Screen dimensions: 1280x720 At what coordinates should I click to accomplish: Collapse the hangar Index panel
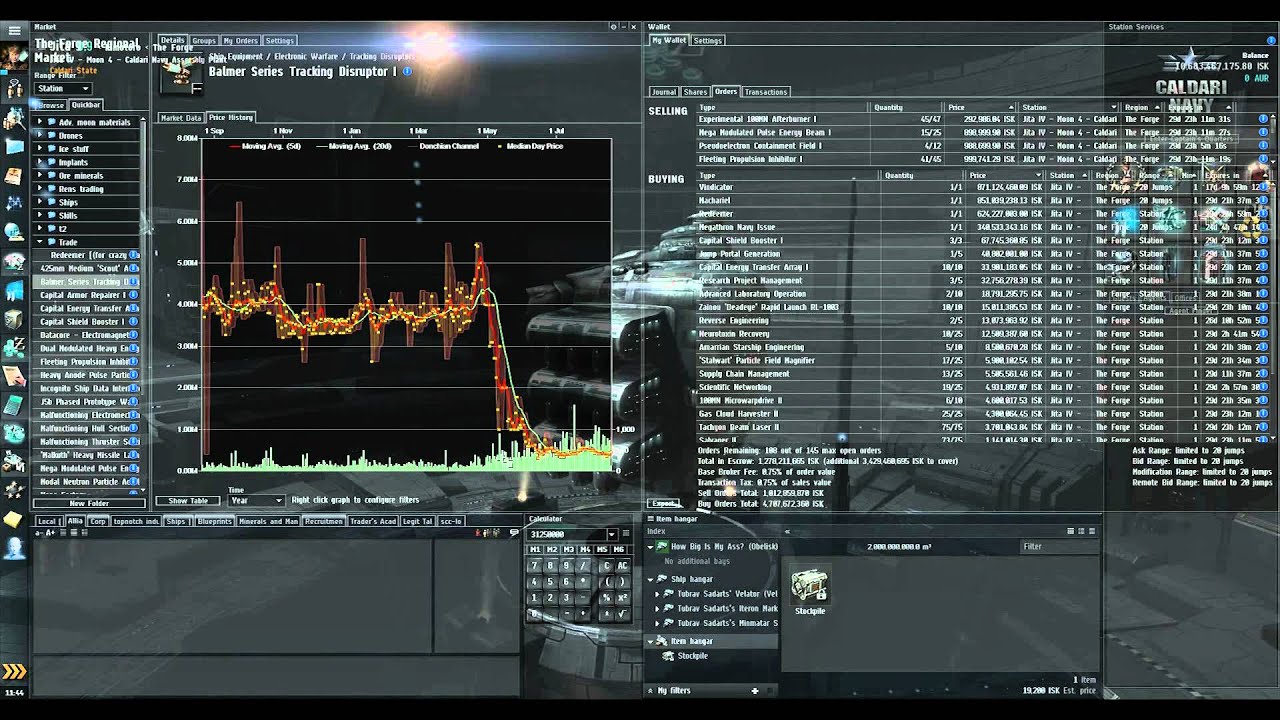(786, 531)
